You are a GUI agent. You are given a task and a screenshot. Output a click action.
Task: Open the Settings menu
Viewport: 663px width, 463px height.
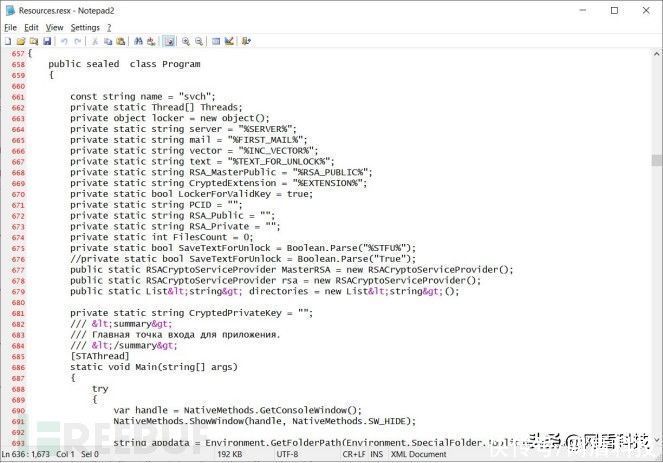tap(85, 27)
